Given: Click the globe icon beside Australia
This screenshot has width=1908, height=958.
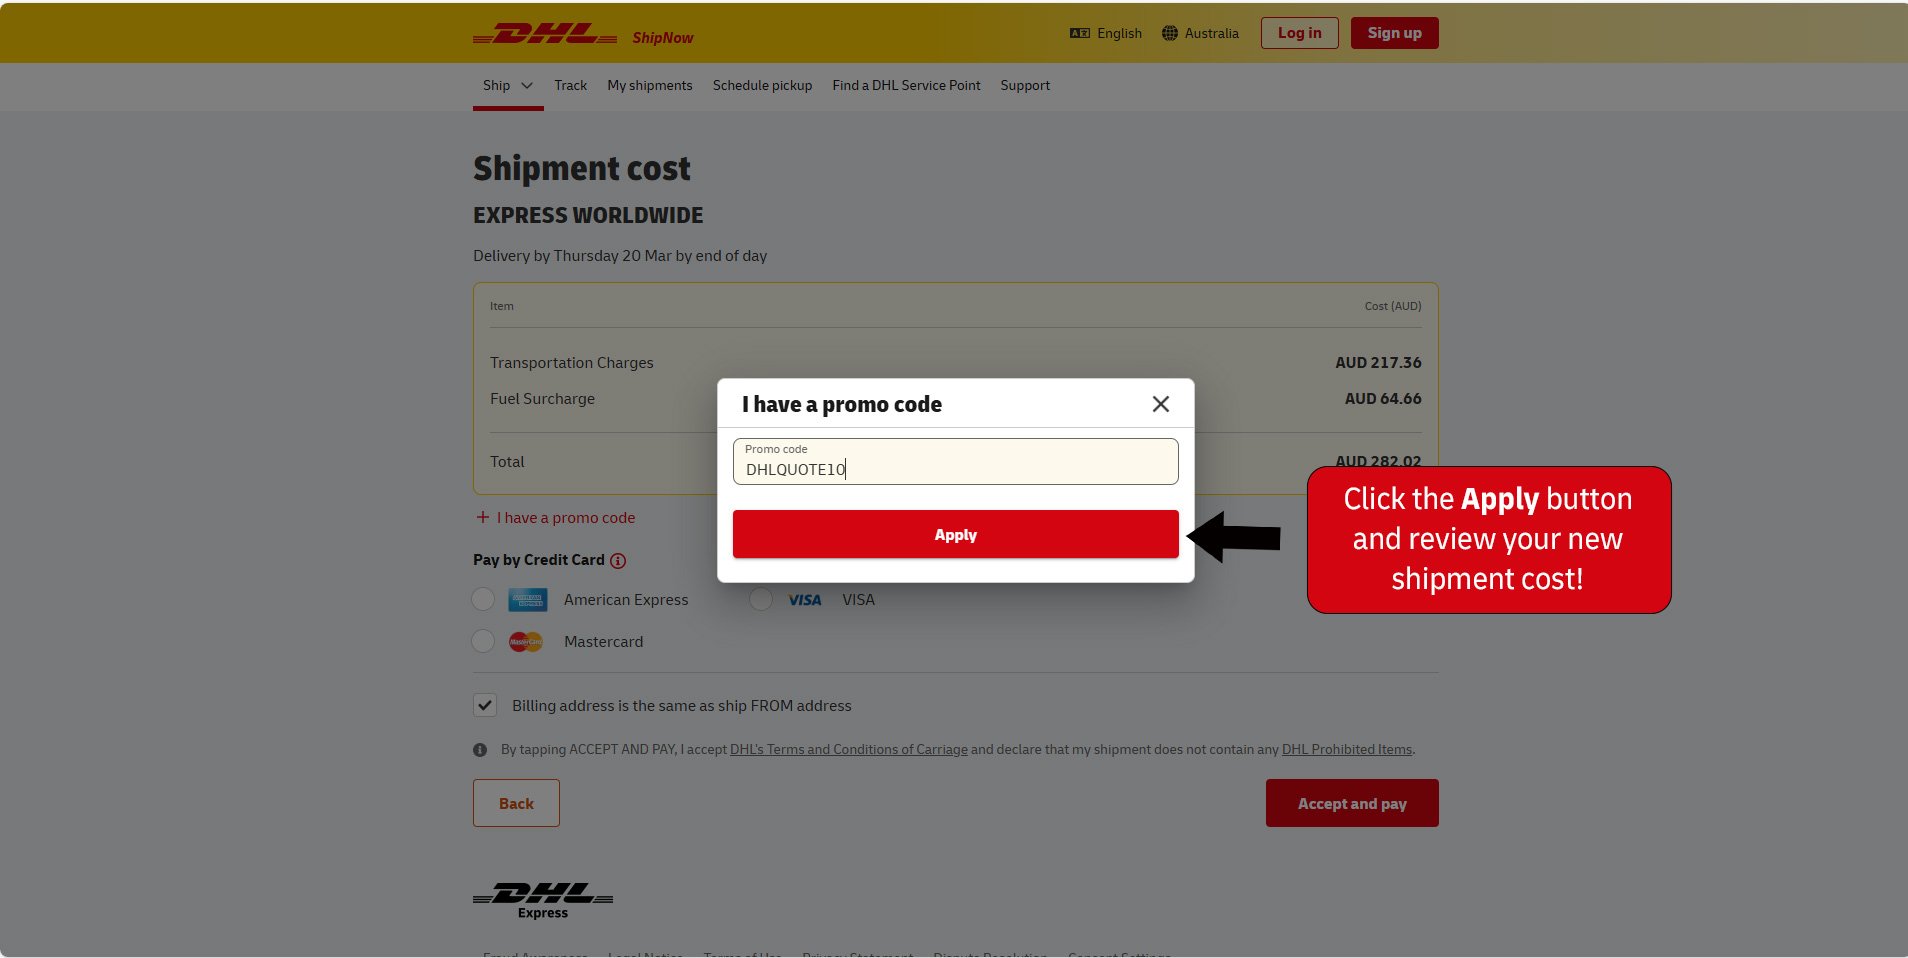Looking at the screenshot, I should coord(1170,33).
